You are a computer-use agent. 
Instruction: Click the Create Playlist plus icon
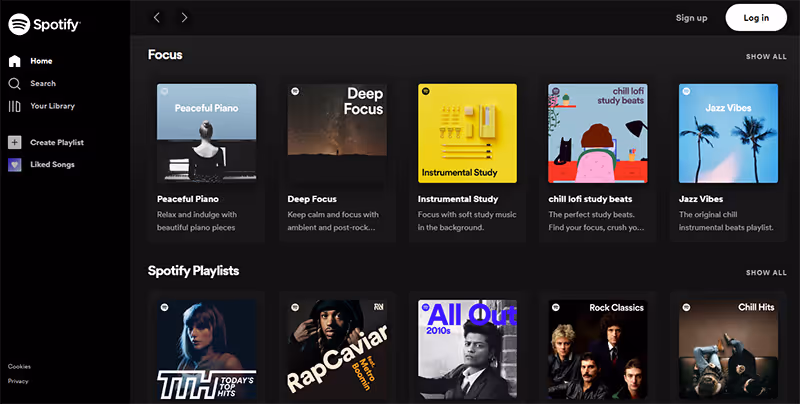click(x=14, y=142)
